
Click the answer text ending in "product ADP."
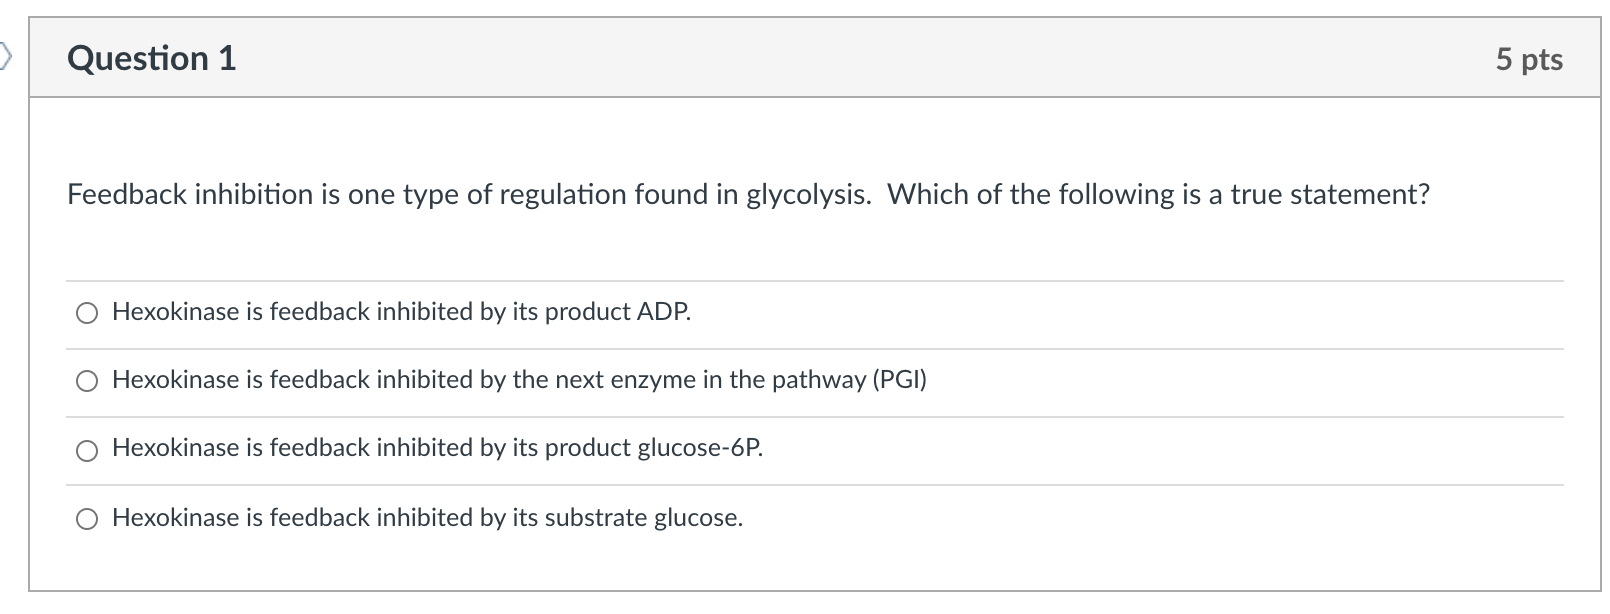point(401,312)
